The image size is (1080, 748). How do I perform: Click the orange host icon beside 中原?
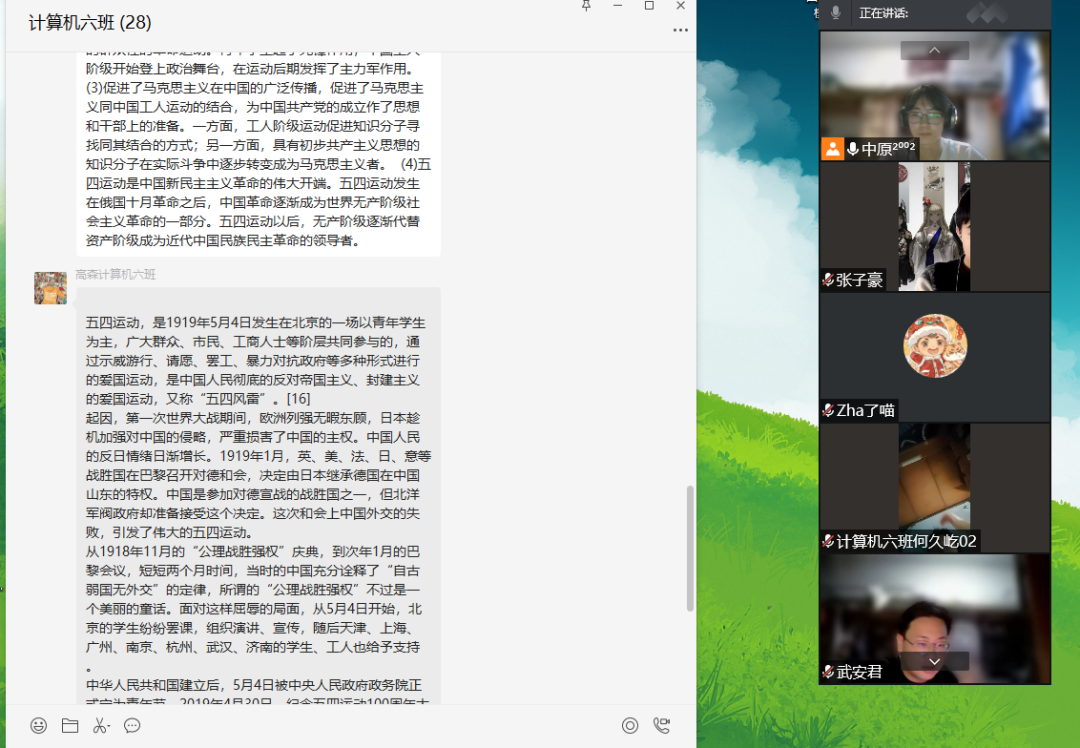pyautogui.click(x=832, y=149)
